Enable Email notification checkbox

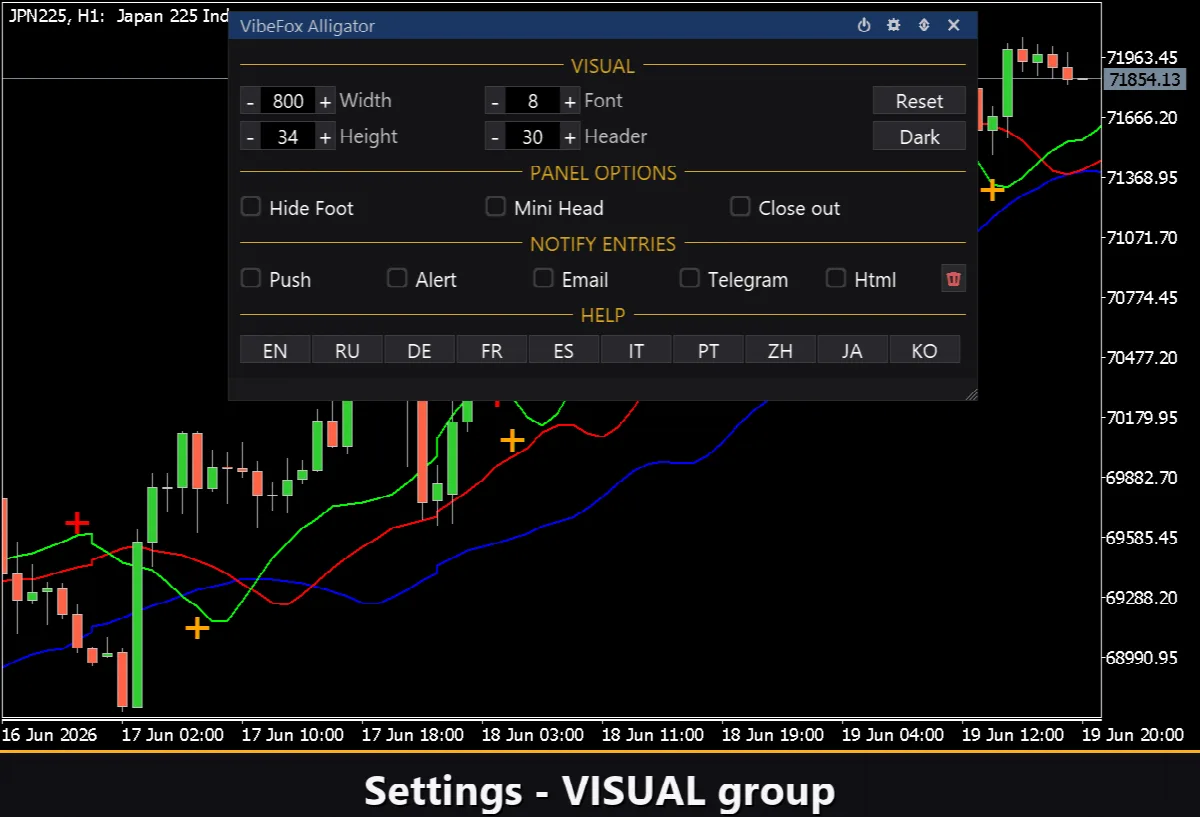(x=543, y=279)
